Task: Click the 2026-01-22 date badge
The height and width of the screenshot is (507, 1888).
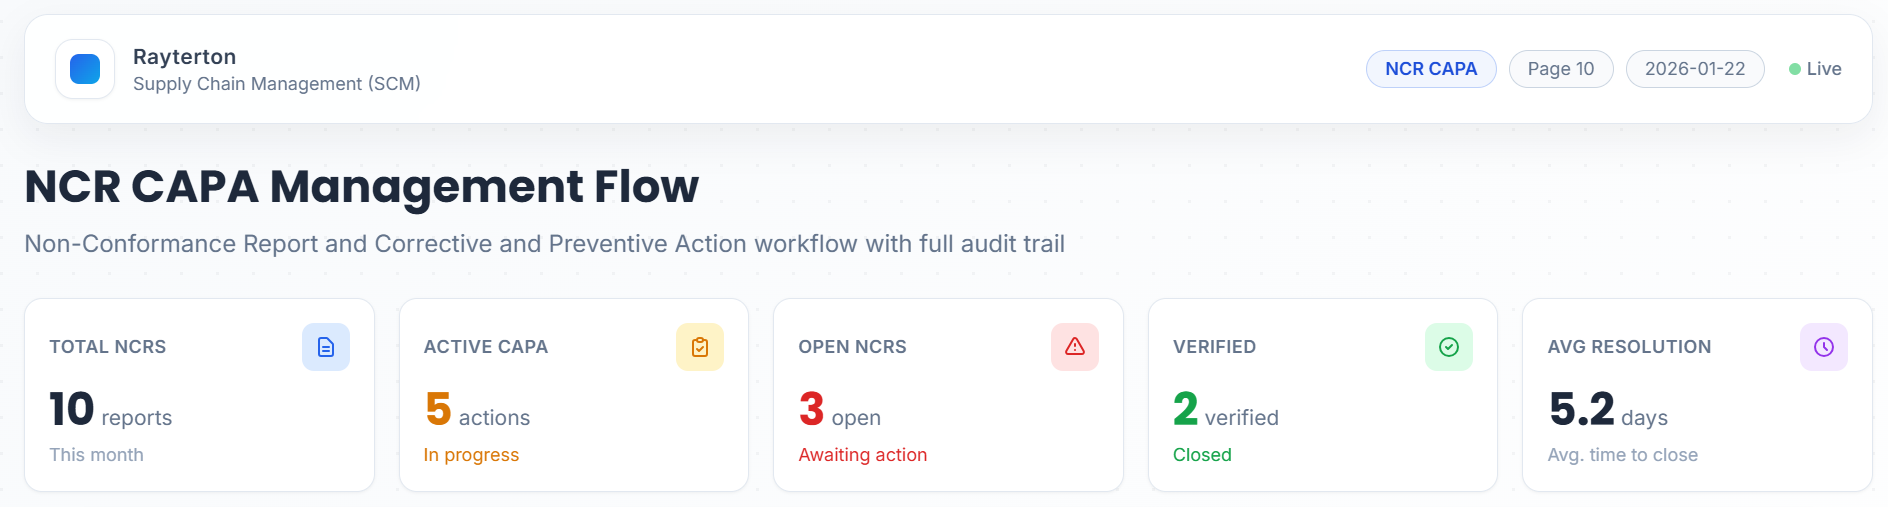Action: [x=1695, y=69]
